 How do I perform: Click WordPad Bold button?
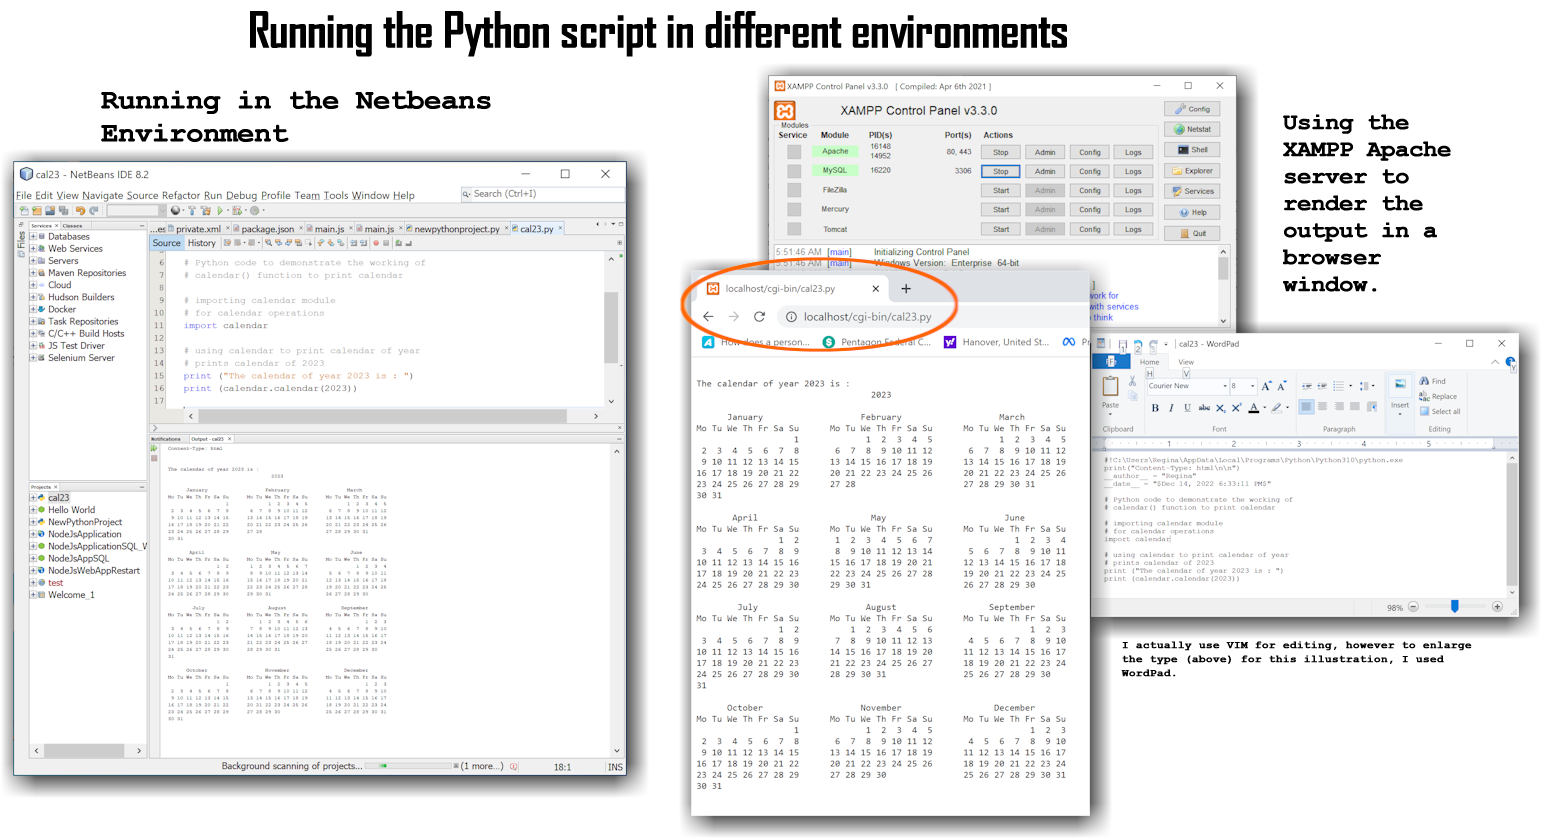click(1155, 408)
